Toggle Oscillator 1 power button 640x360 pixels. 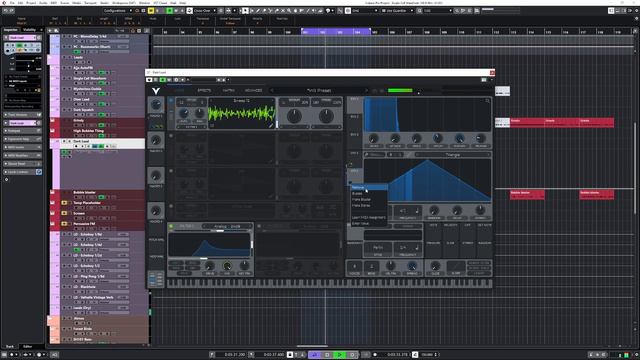pos(171,100)
